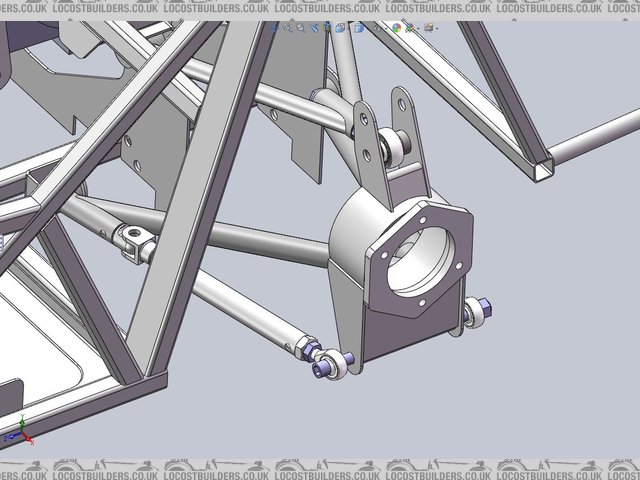The image size is (640, 480).
Task: Click the Previous View icon
Action: tap(314, 28)
